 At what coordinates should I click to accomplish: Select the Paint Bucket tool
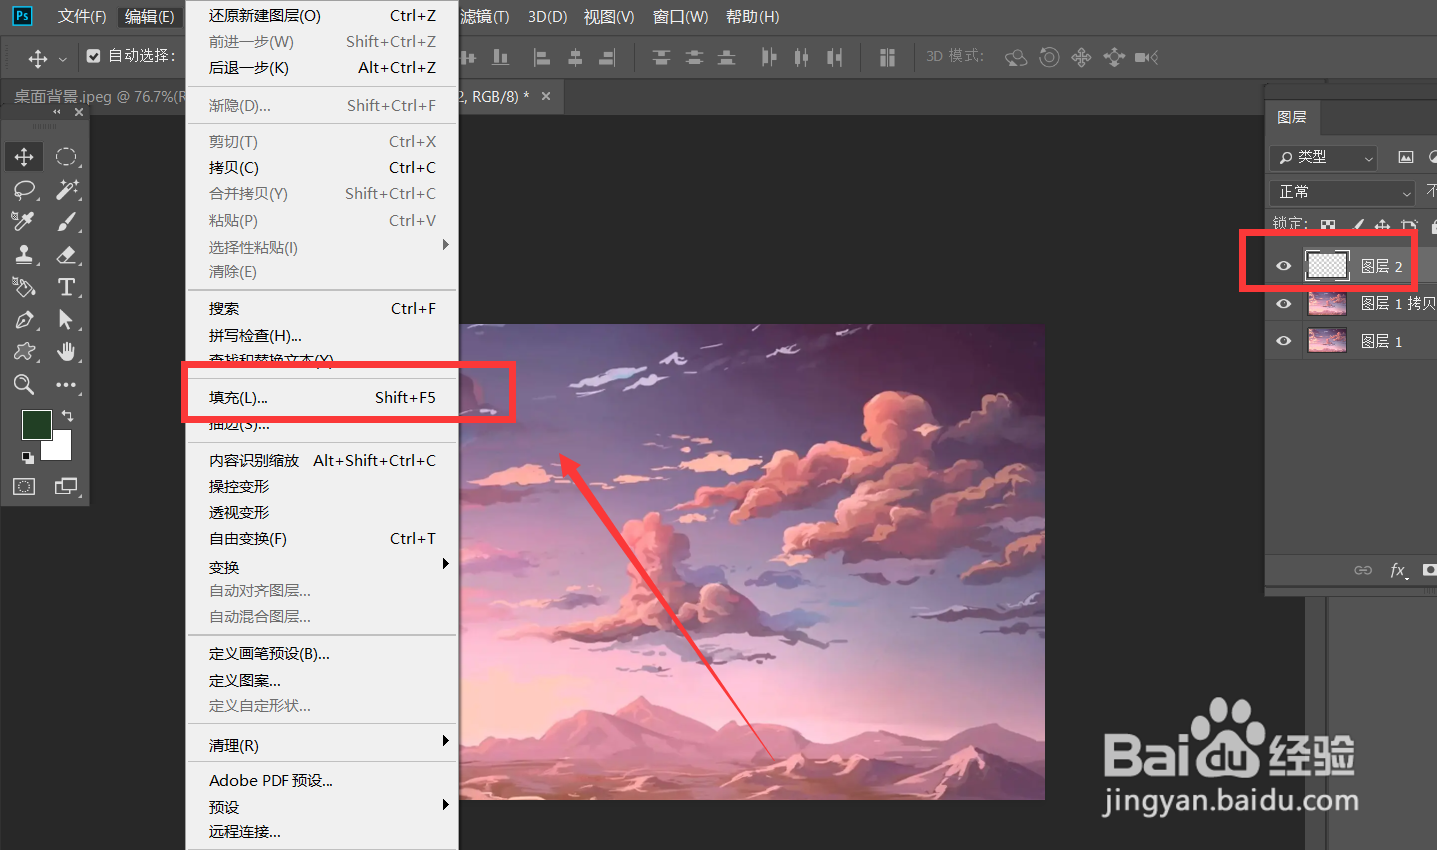pyautogui.click(x=24, y=287)
